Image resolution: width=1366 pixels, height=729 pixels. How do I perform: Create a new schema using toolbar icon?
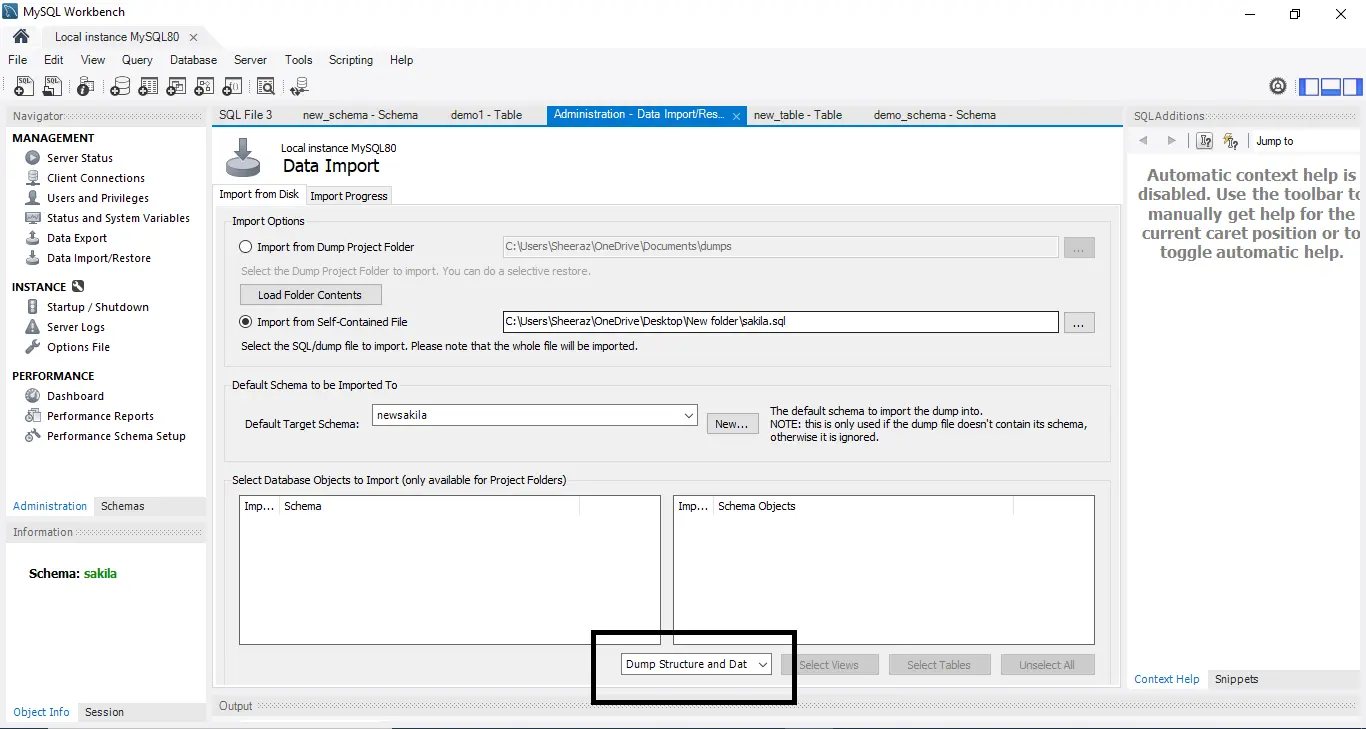(120, 87)
